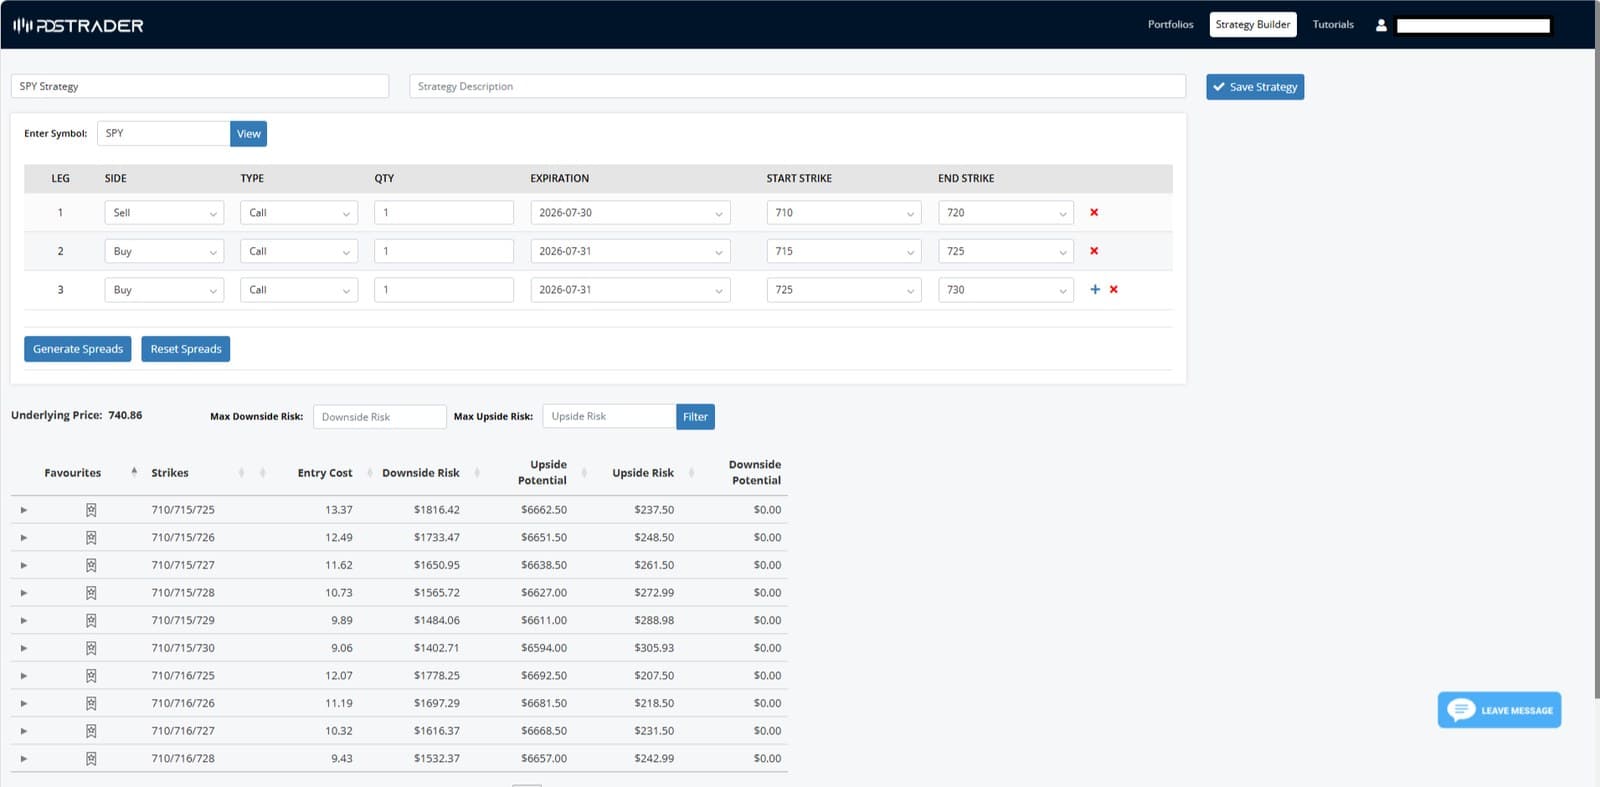Expand the 710/716/725 row
This screenshot has width=1600, height=787.
(x=24, y=676)
